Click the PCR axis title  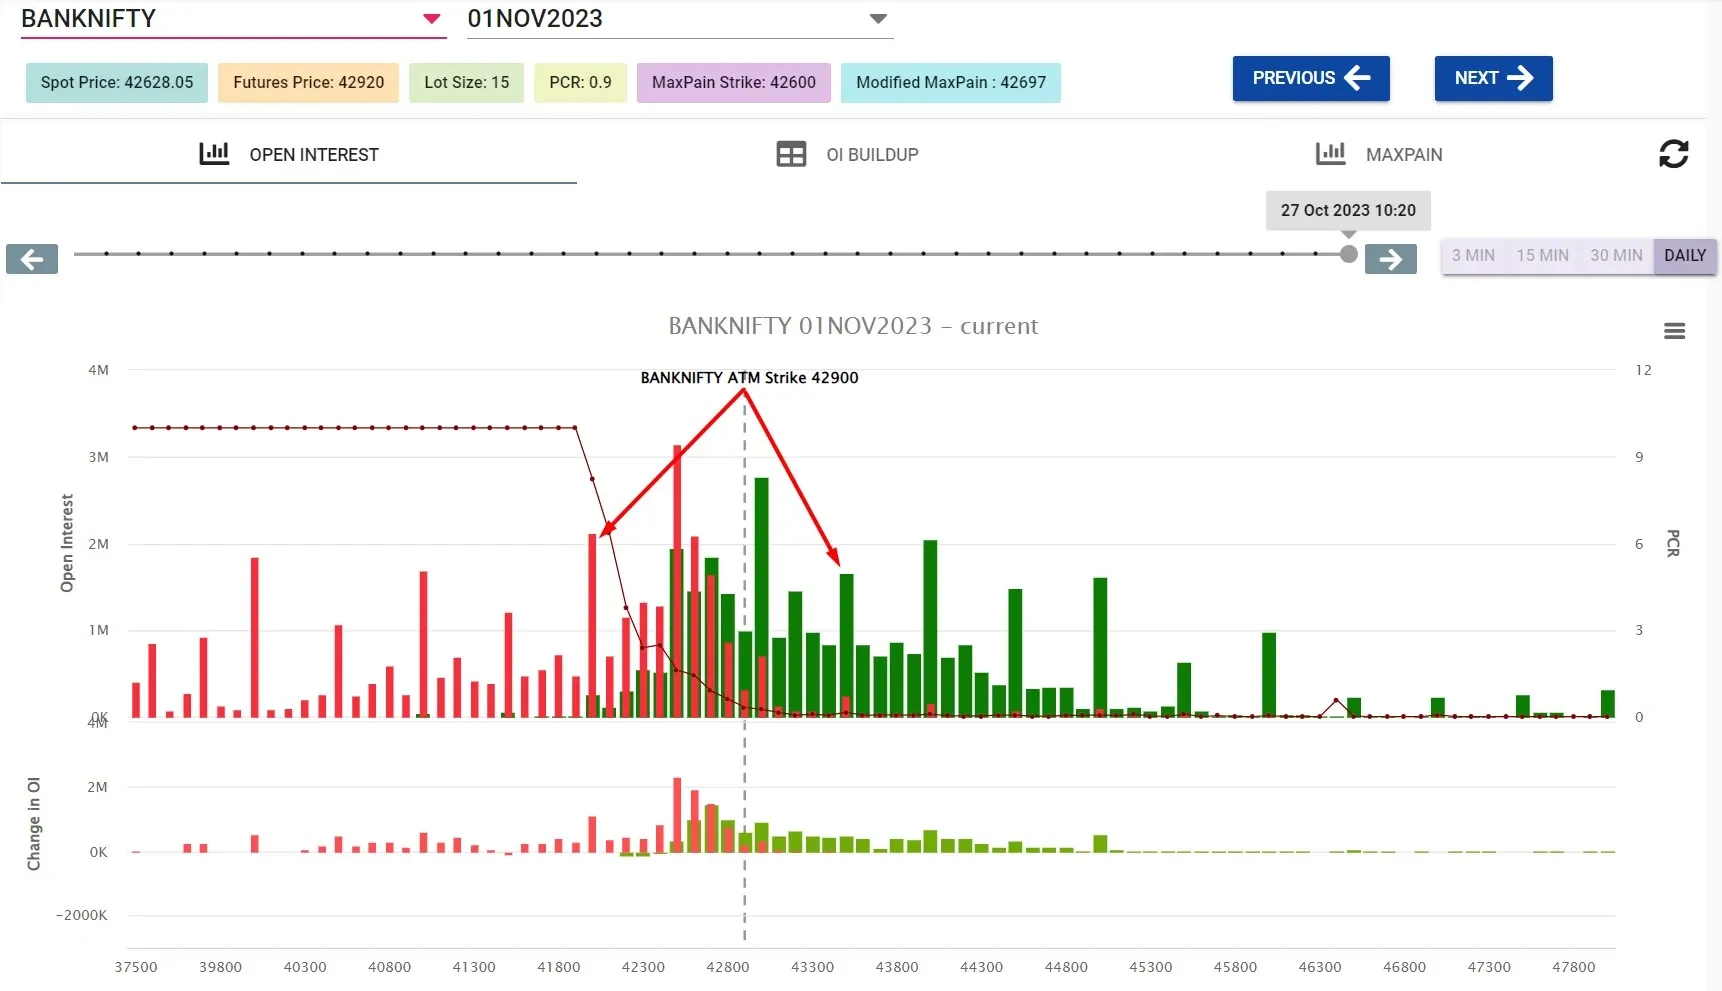1673,543
